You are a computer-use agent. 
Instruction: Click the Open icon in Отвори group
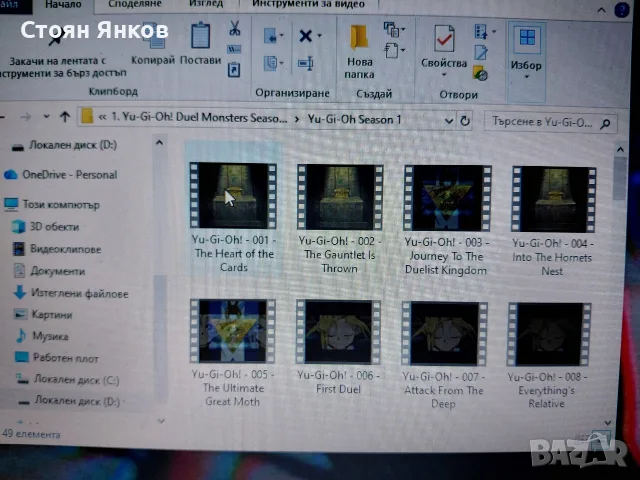coord(481,31)
